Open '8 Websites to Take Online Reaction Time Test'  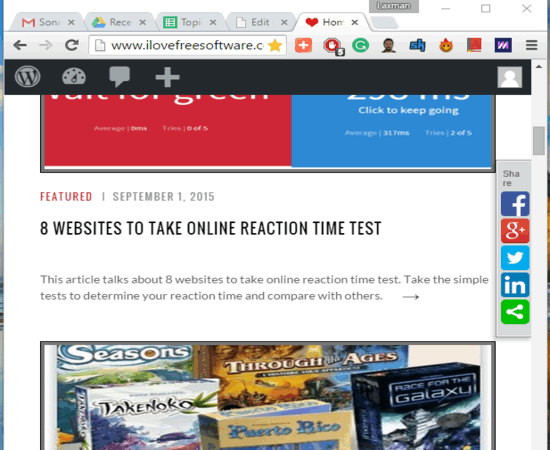coord(210,228)
